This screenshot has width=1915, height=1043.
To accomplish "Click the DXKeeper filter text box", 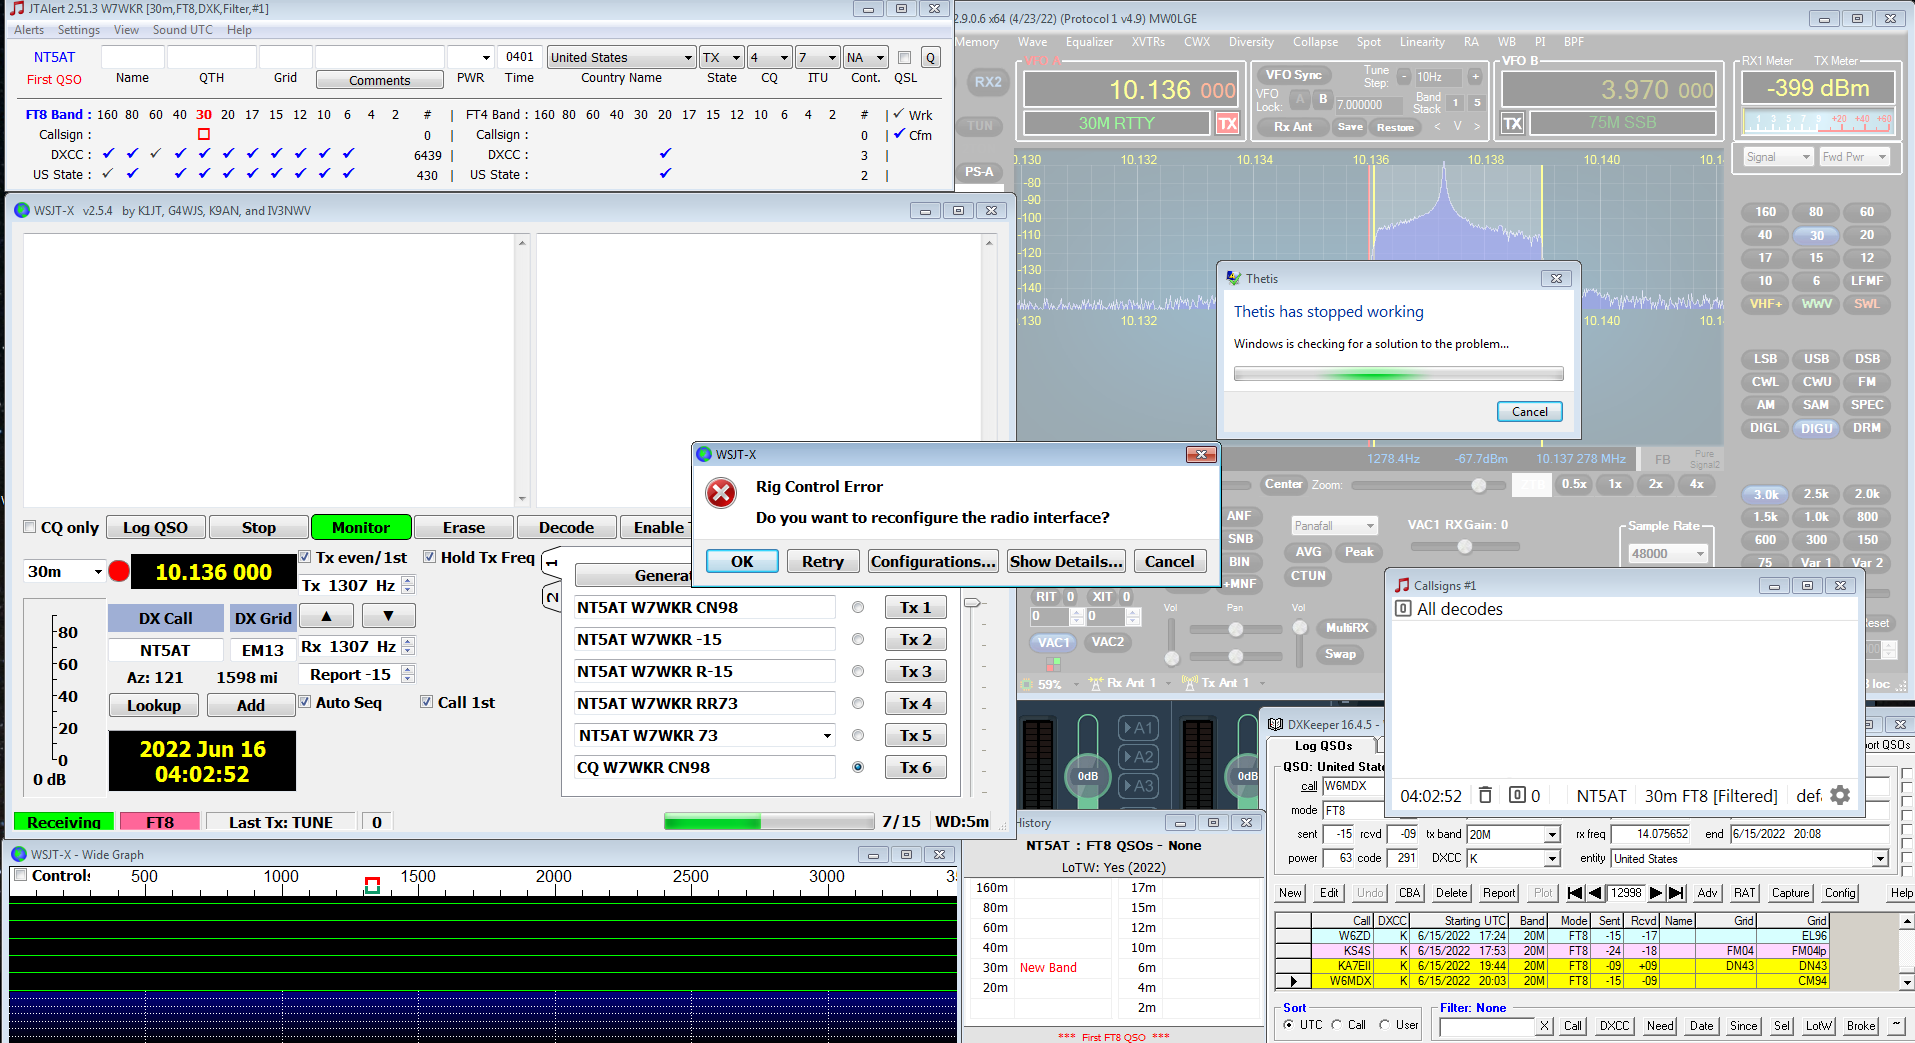I will [1486, 1026].
